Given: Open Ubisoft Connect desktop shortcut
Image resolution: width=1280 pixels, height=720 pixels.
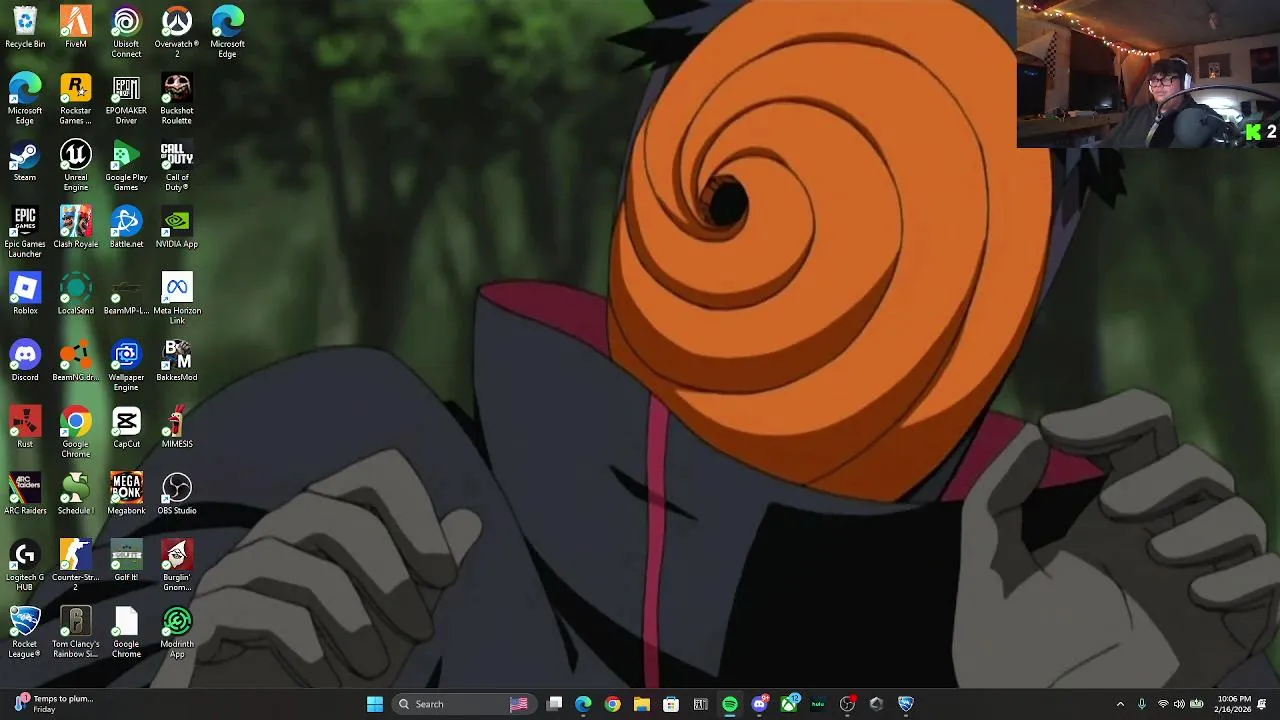Looking at the screenshot, I should (126, 32).
